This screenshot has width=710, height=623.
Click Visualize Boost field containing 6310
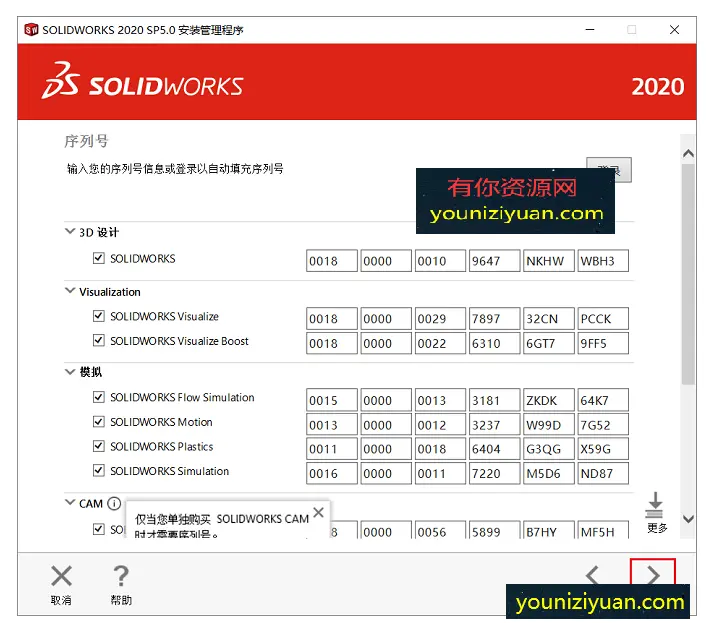click(494, 343)
